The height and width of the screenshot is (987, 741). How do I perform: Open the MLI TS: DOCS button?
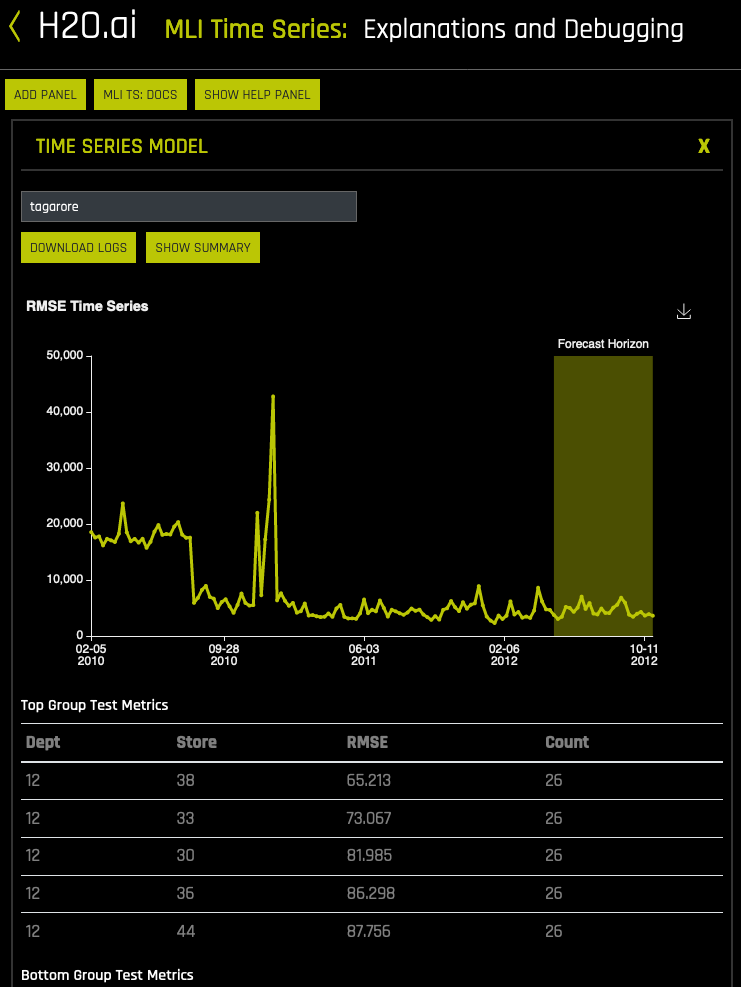140,94
